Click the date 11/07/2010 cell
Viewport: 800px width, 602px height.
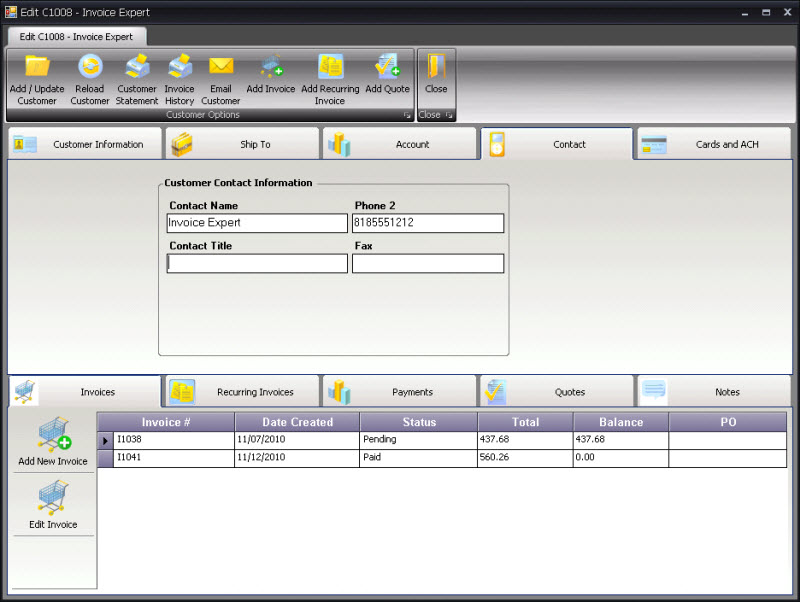point(297,440)
